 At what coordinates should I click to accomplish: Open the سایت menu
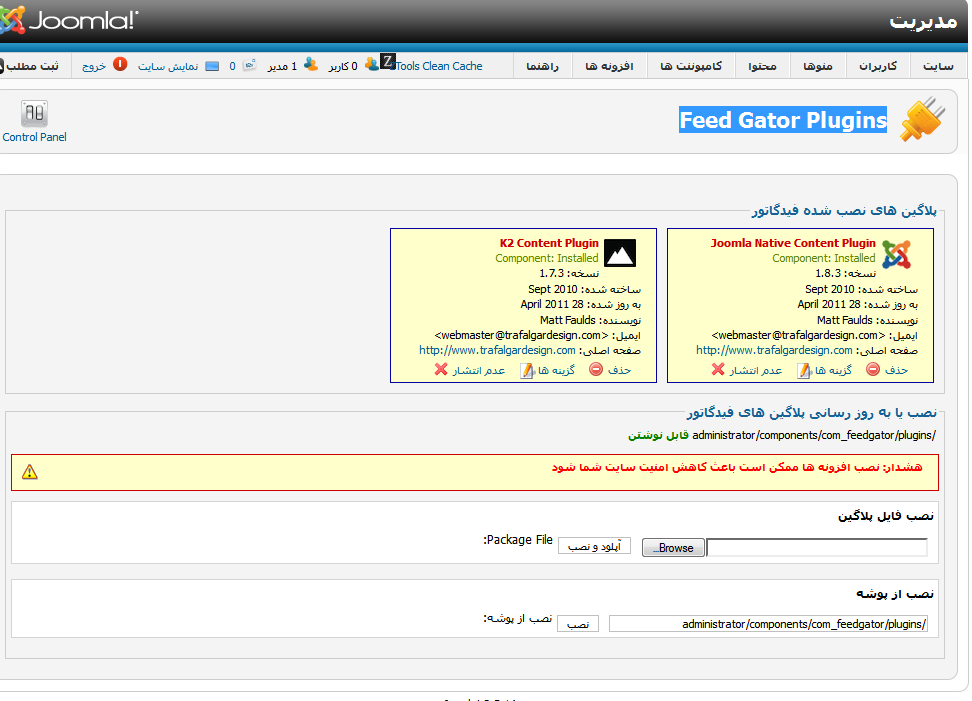[938, 66]
